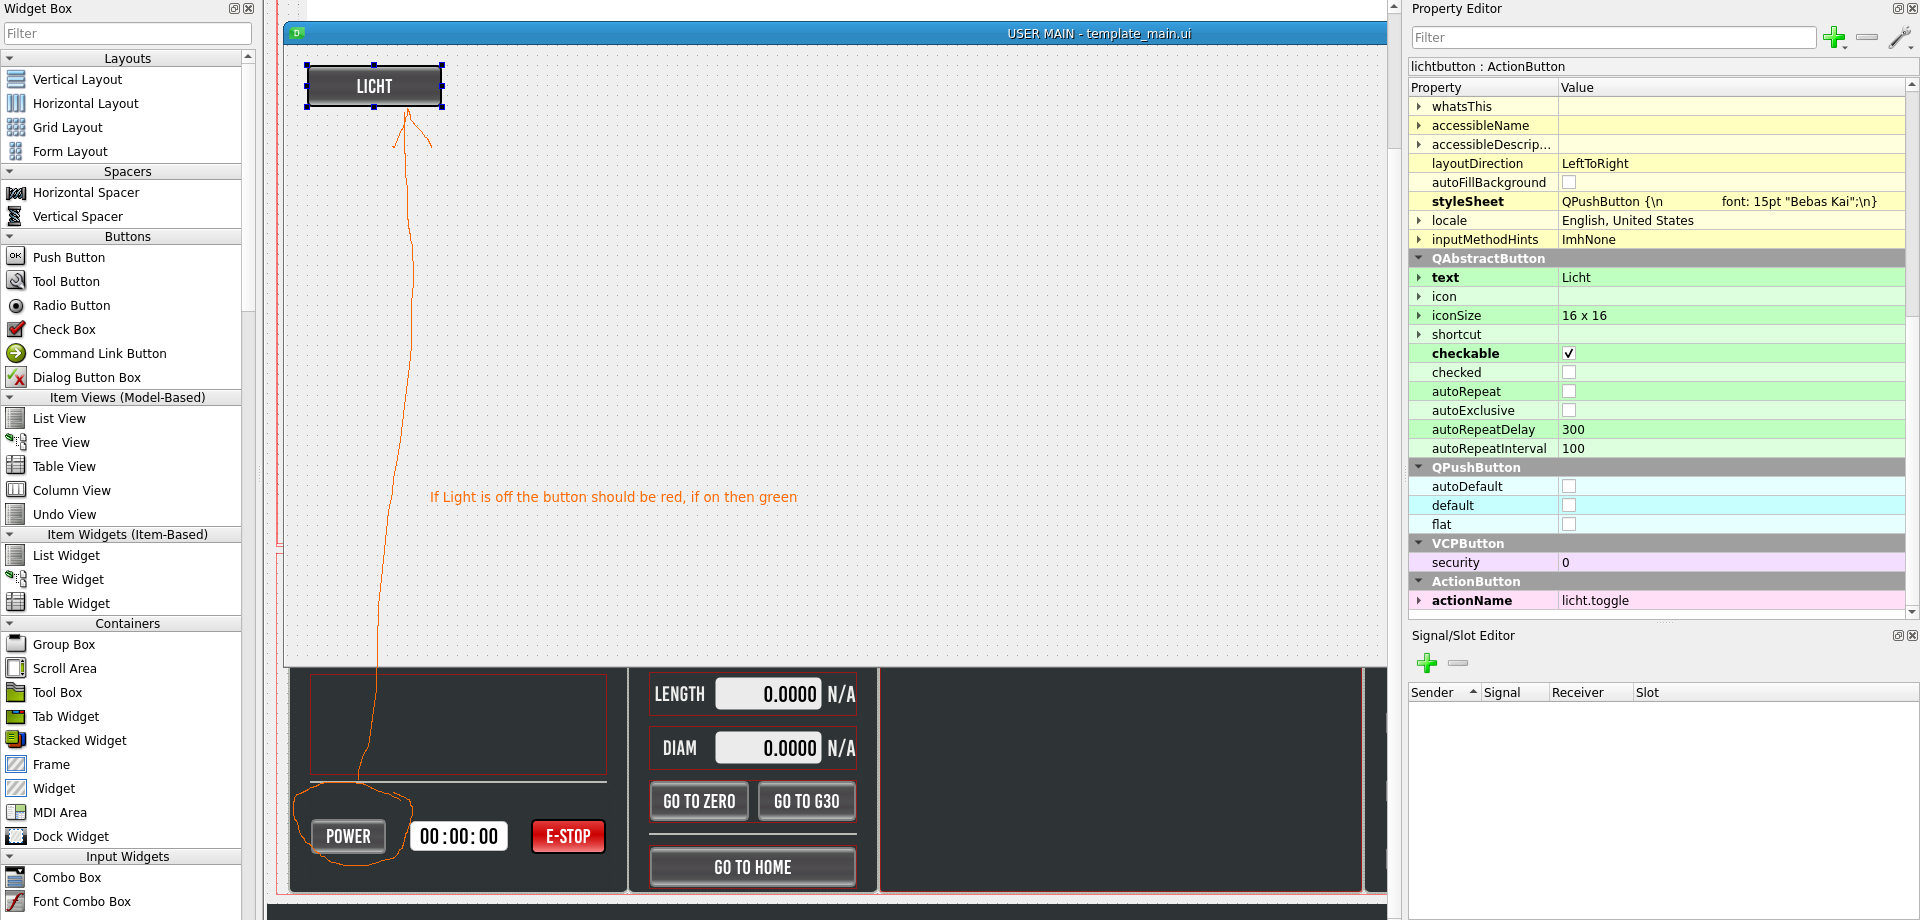Add a connection in Signal/Slot Editor
The height and width of the screenshot is (920, 1920).
click(1427, 663)
